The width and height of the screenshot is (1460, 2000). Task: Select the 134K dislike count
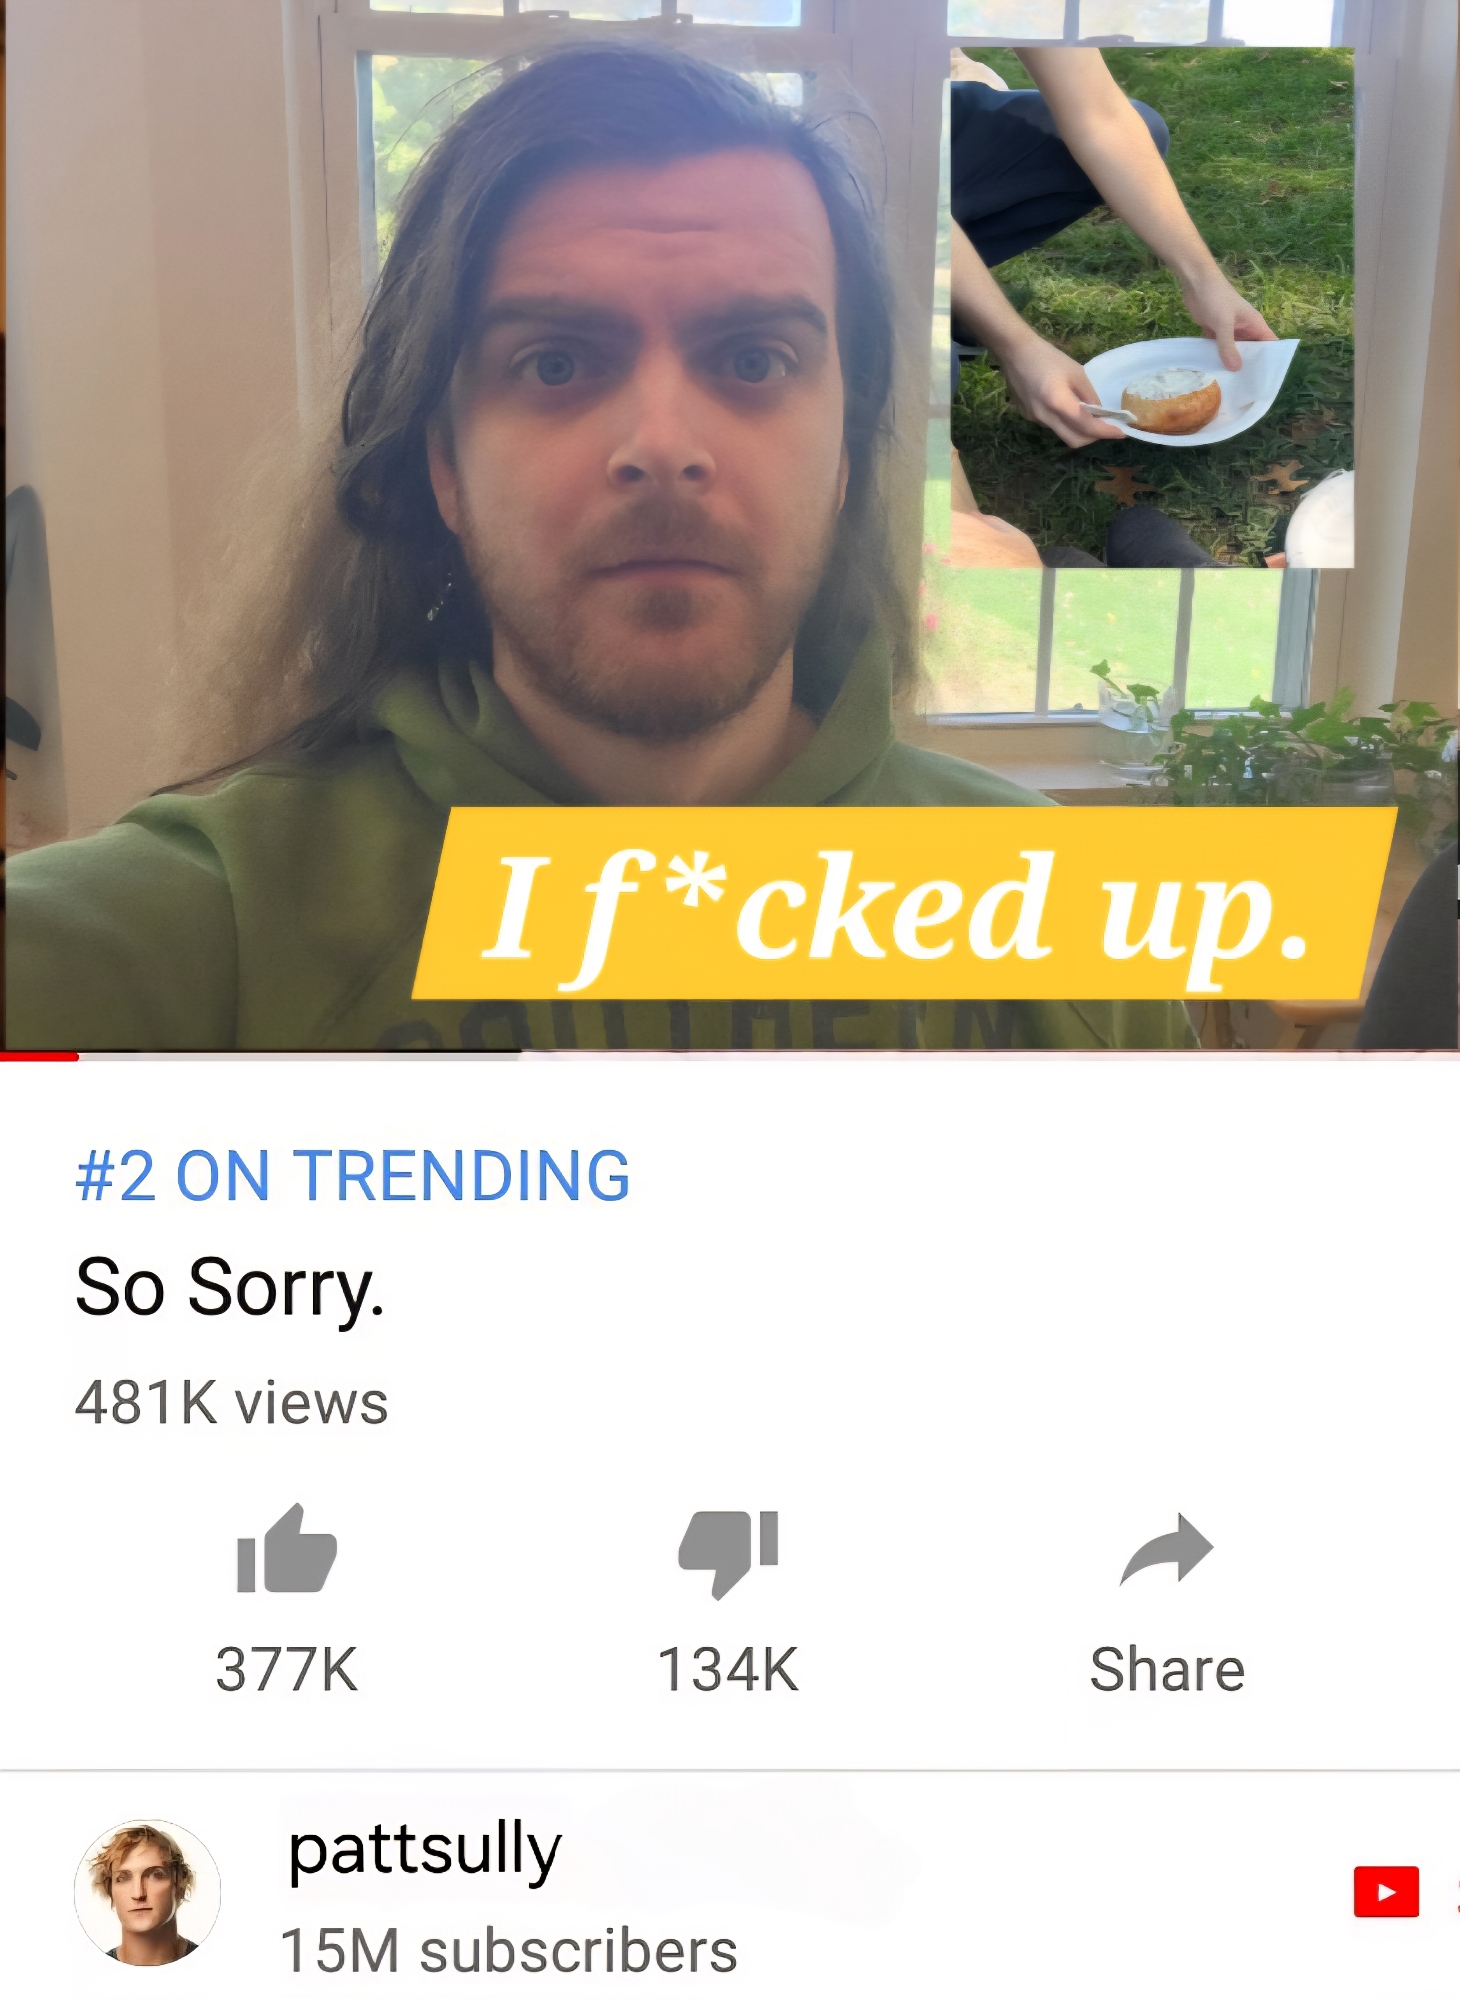(x=728, y=1670)
